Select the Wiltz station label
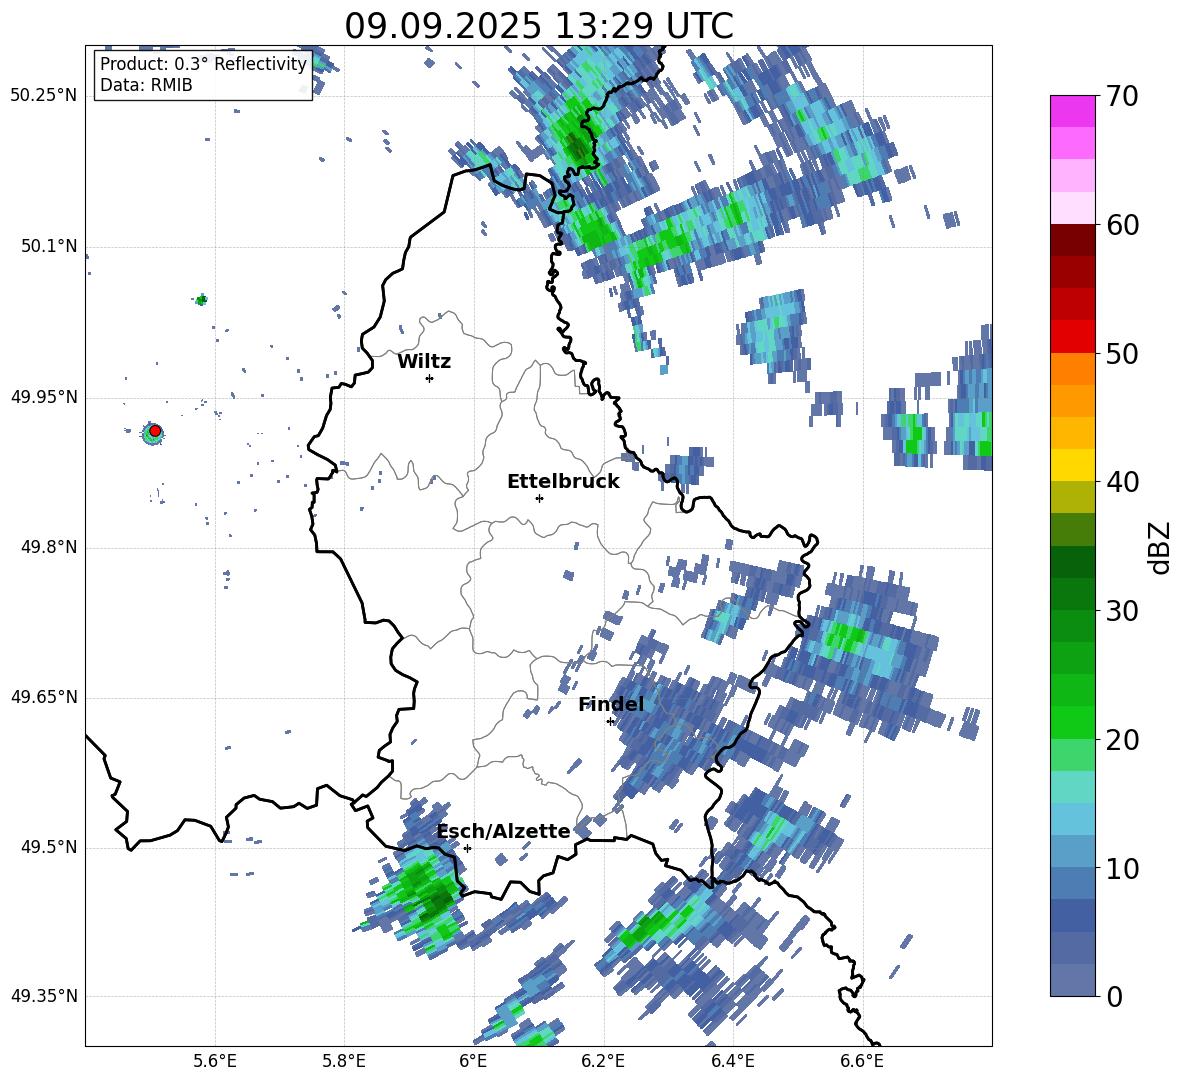 coord(424,362)
